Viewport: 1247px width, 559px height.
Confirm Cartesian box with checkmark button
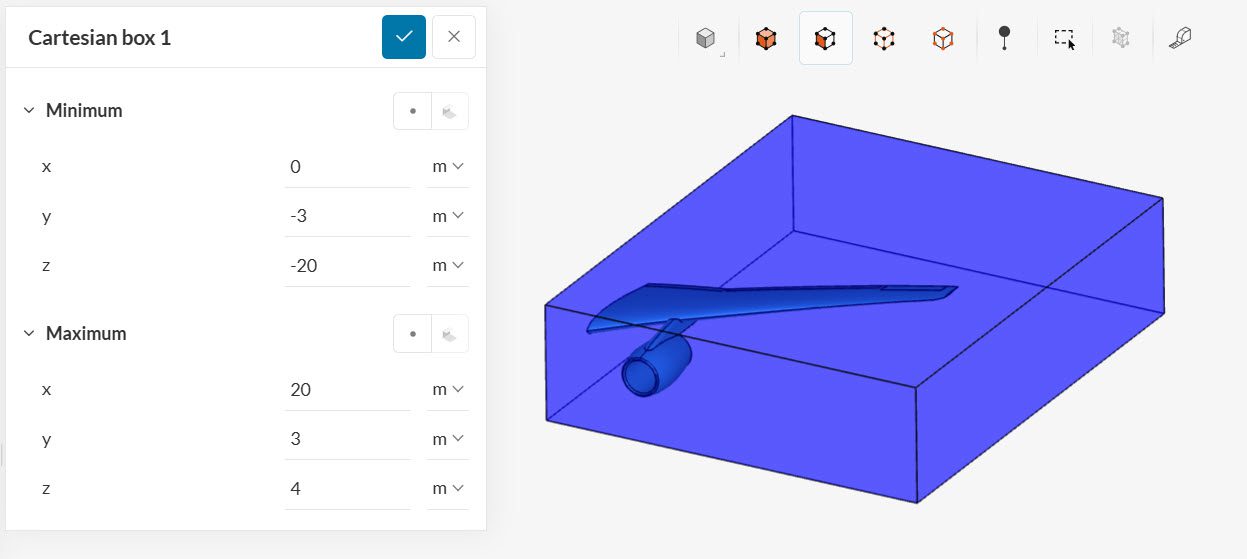(404, 37)
